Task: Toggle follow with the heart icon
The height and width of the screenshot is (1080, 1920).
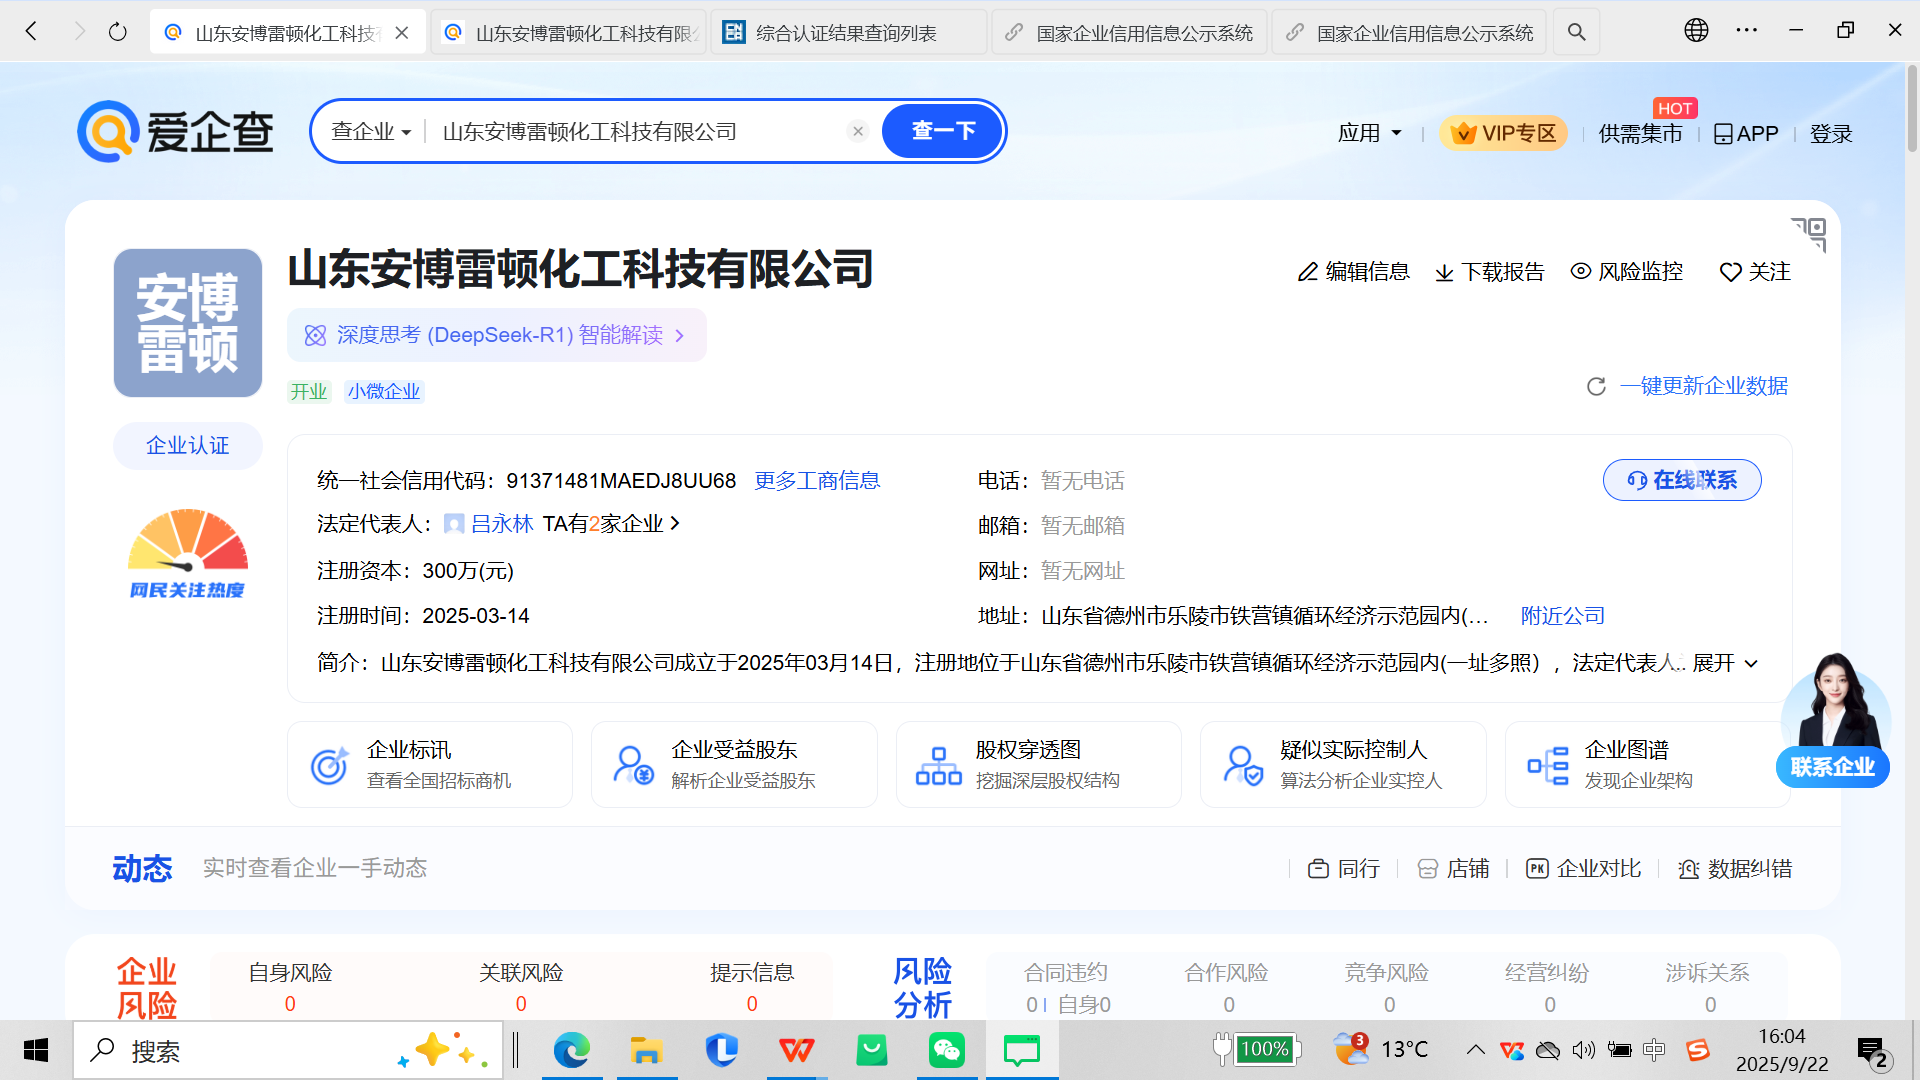Action: coord(1730,272)
